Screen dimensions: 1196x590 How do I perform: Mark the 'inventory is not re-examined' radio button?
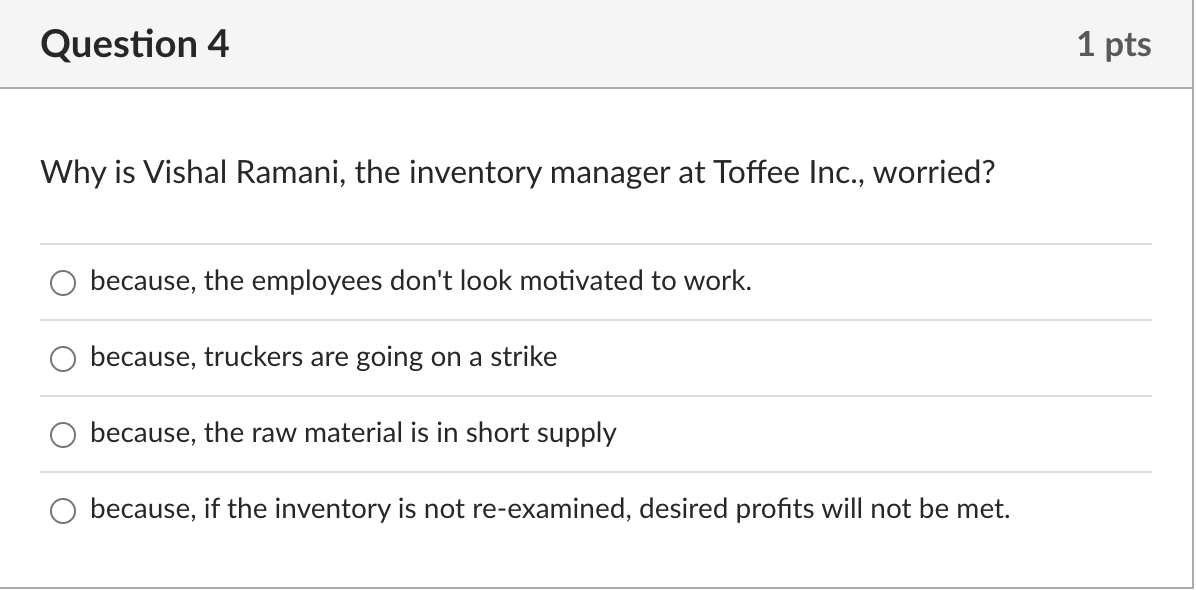[64, 511]
